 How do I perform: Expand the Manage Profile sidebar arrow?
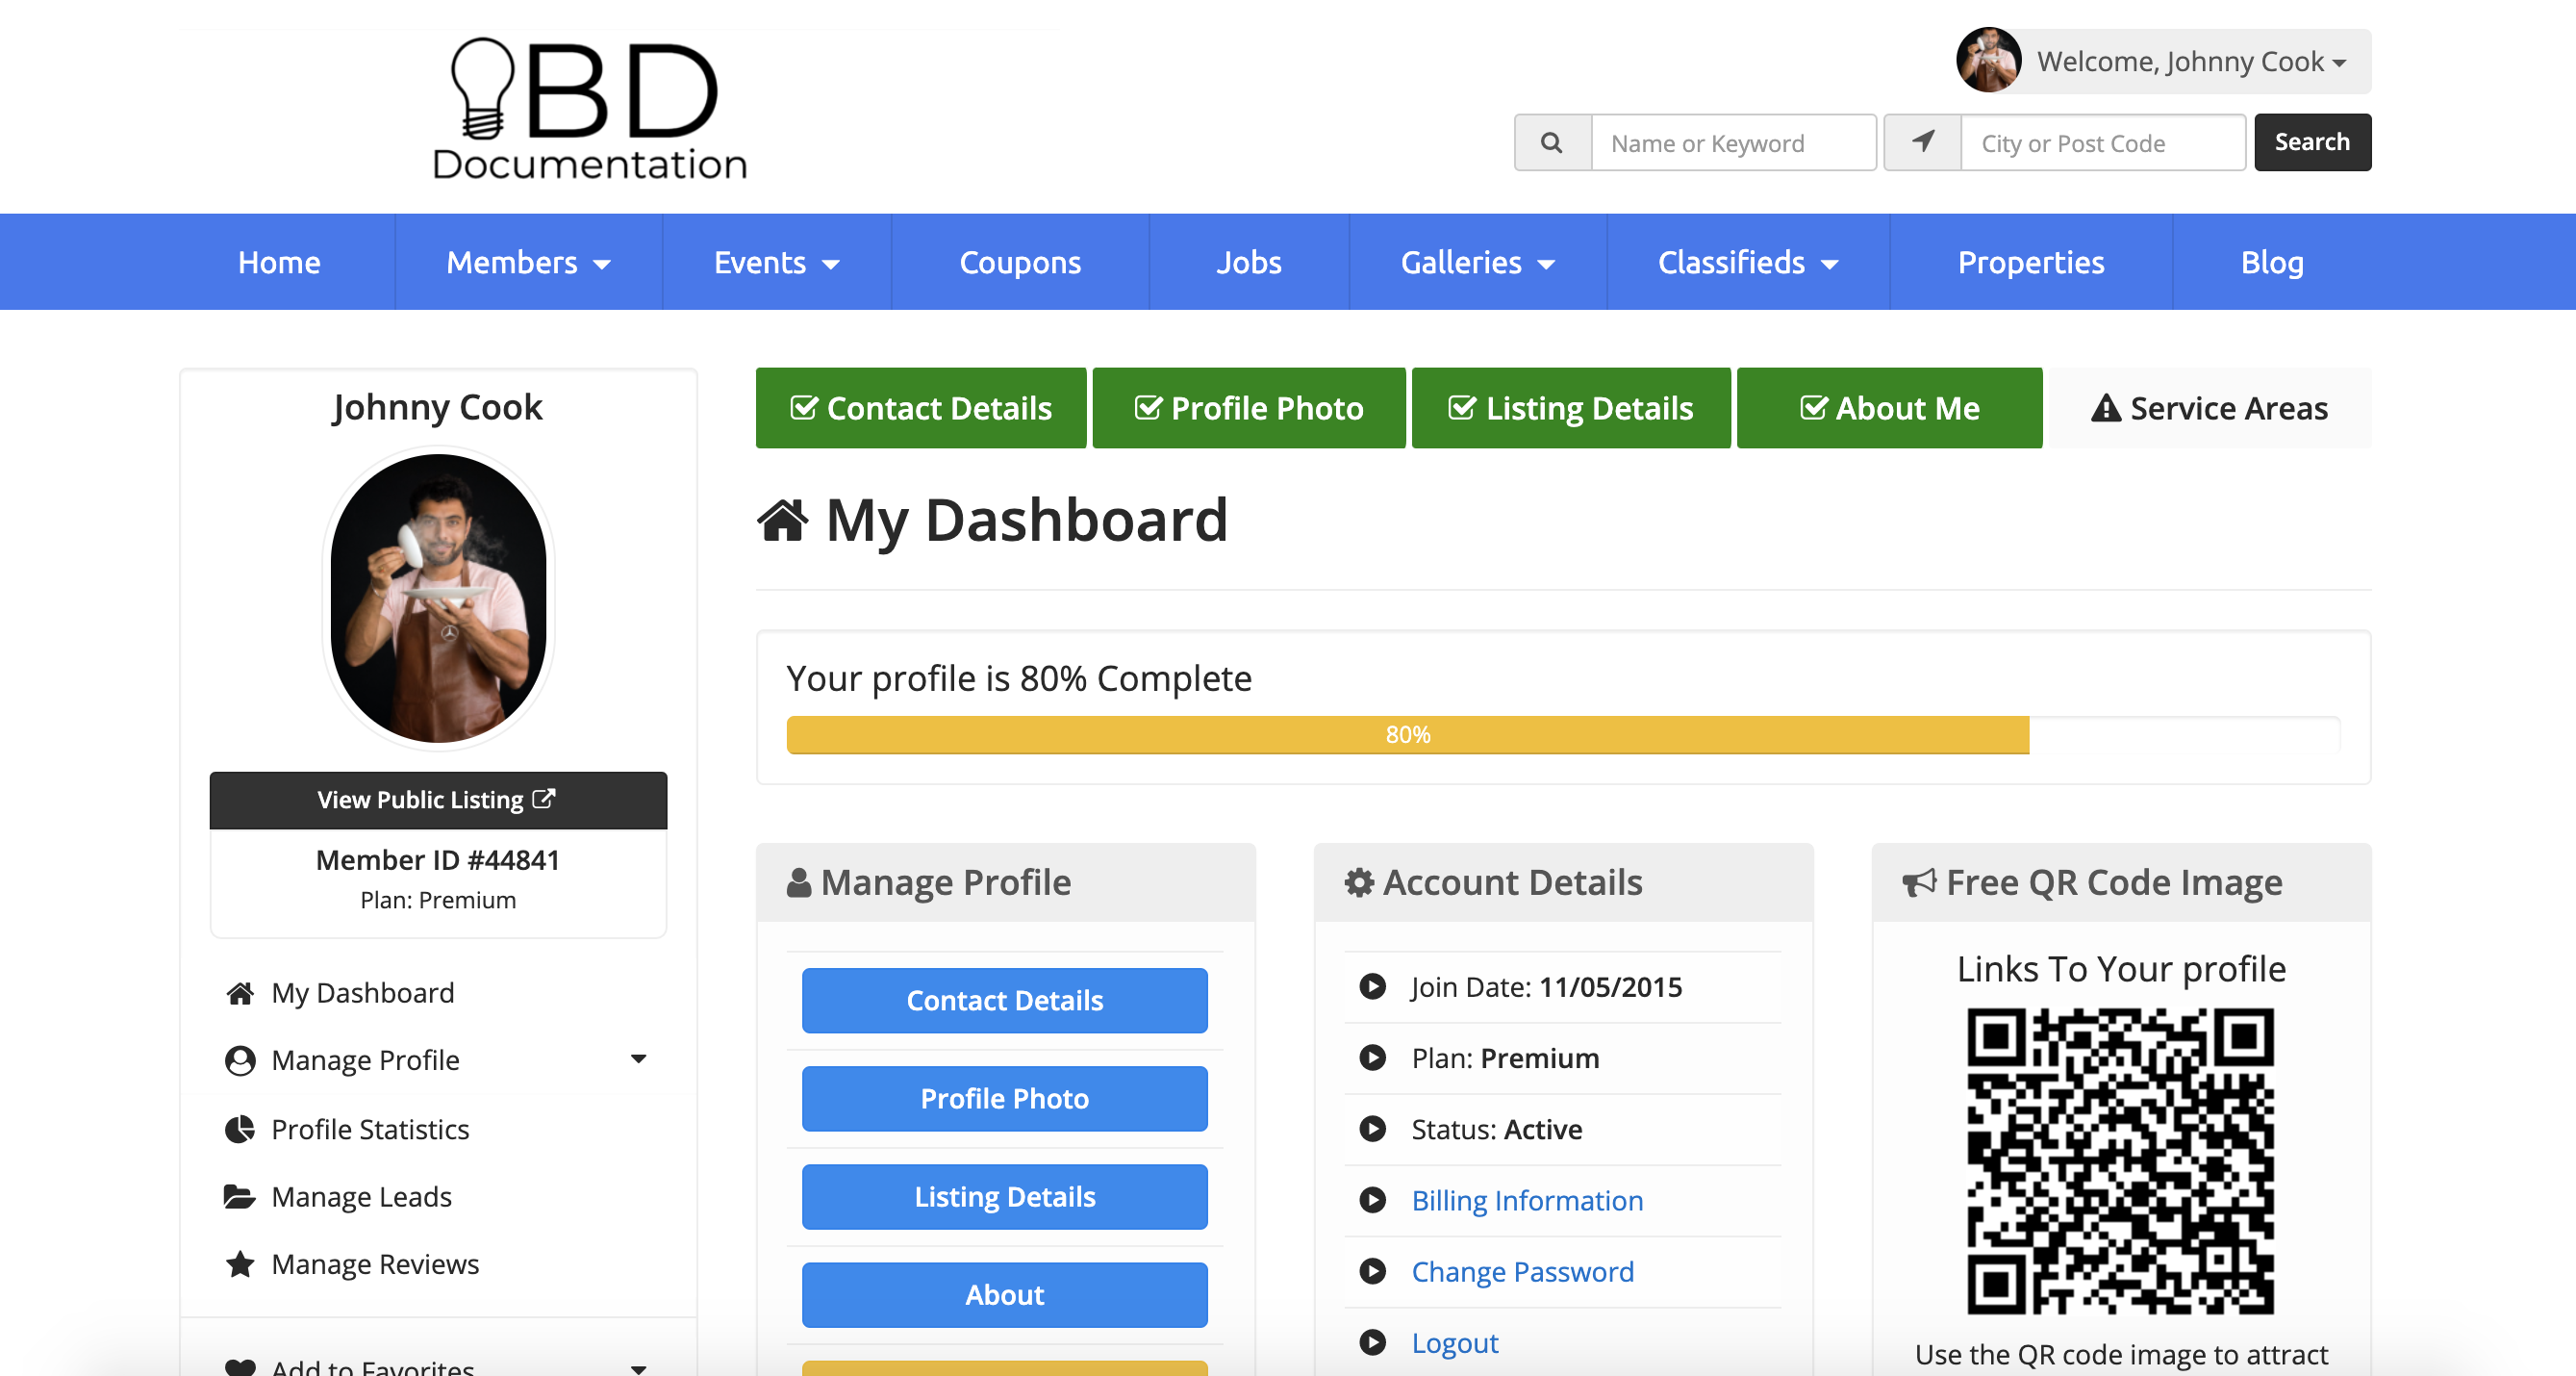tap(638, 1059)
